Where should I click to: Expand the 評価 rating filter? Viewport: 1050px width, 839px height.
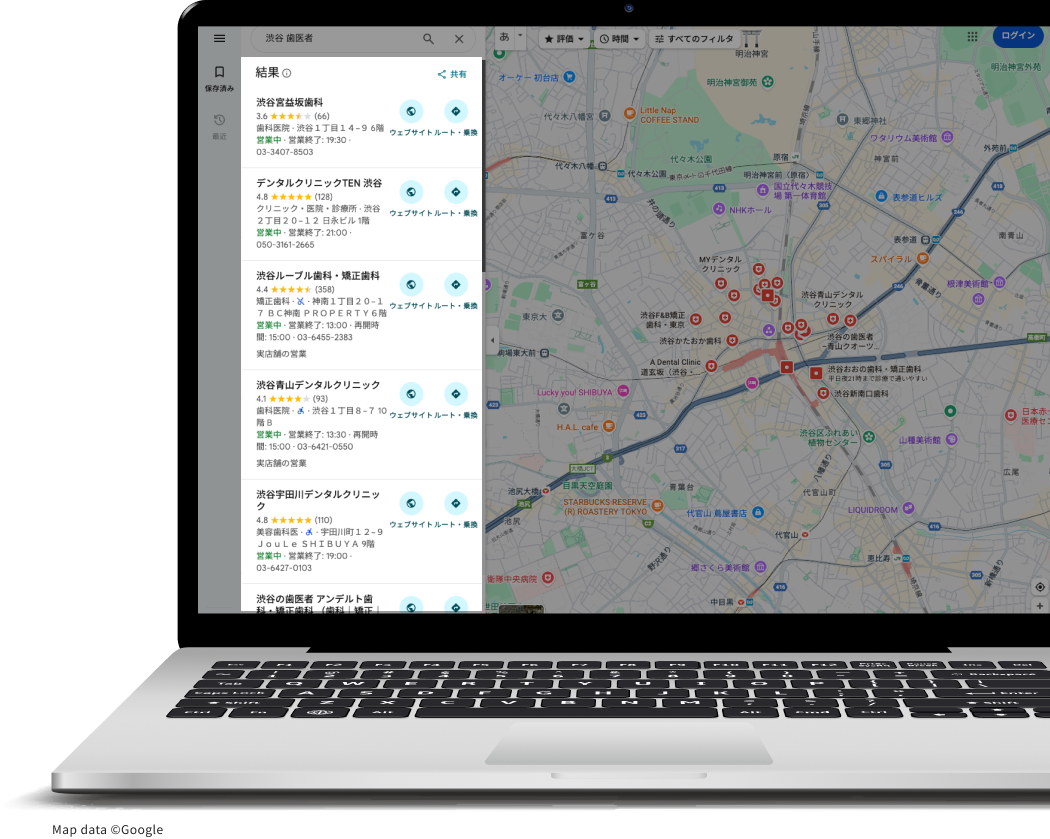[x=563, y=39]
